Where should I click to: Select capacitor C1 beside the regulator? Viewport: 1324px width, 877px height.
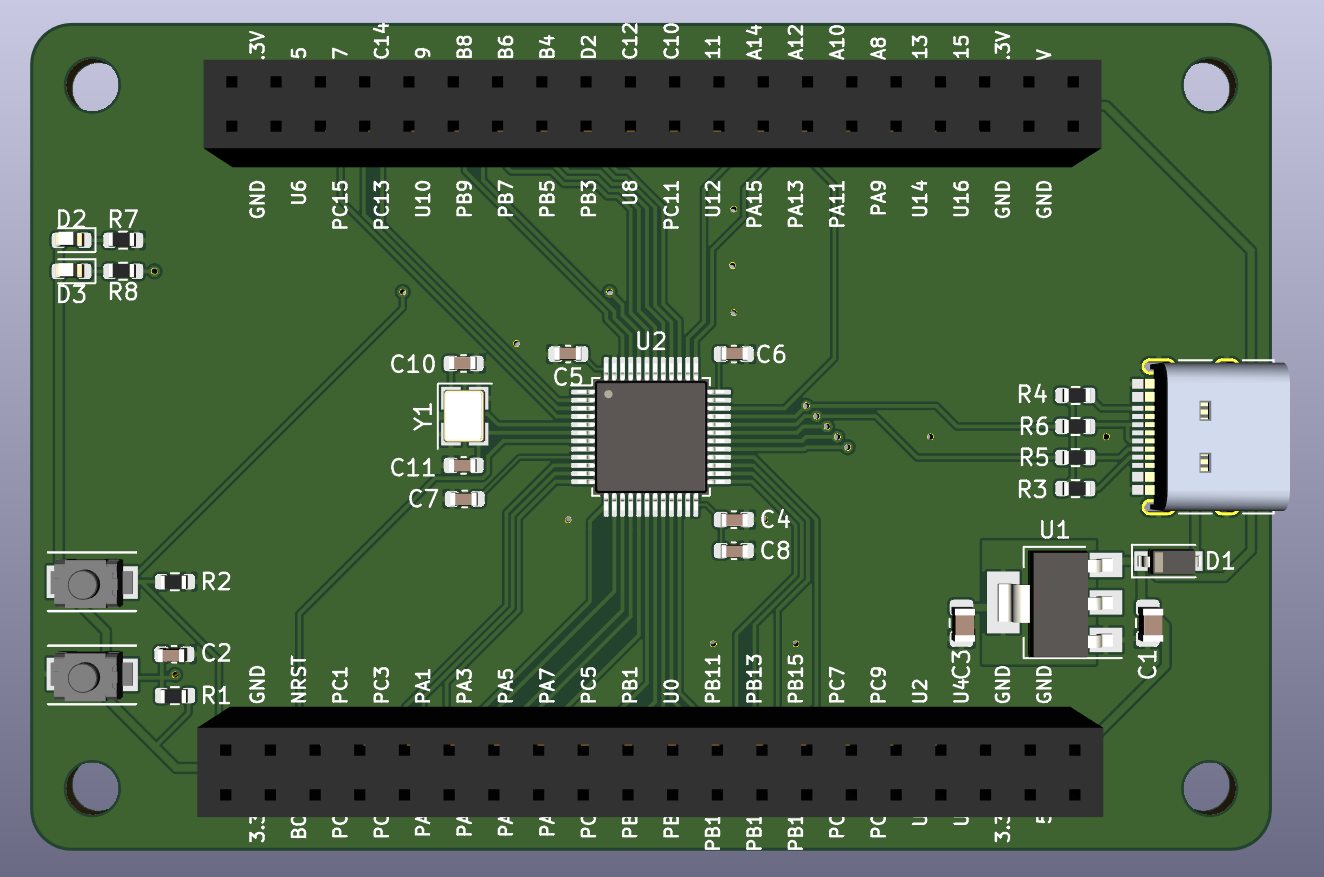1150,624
